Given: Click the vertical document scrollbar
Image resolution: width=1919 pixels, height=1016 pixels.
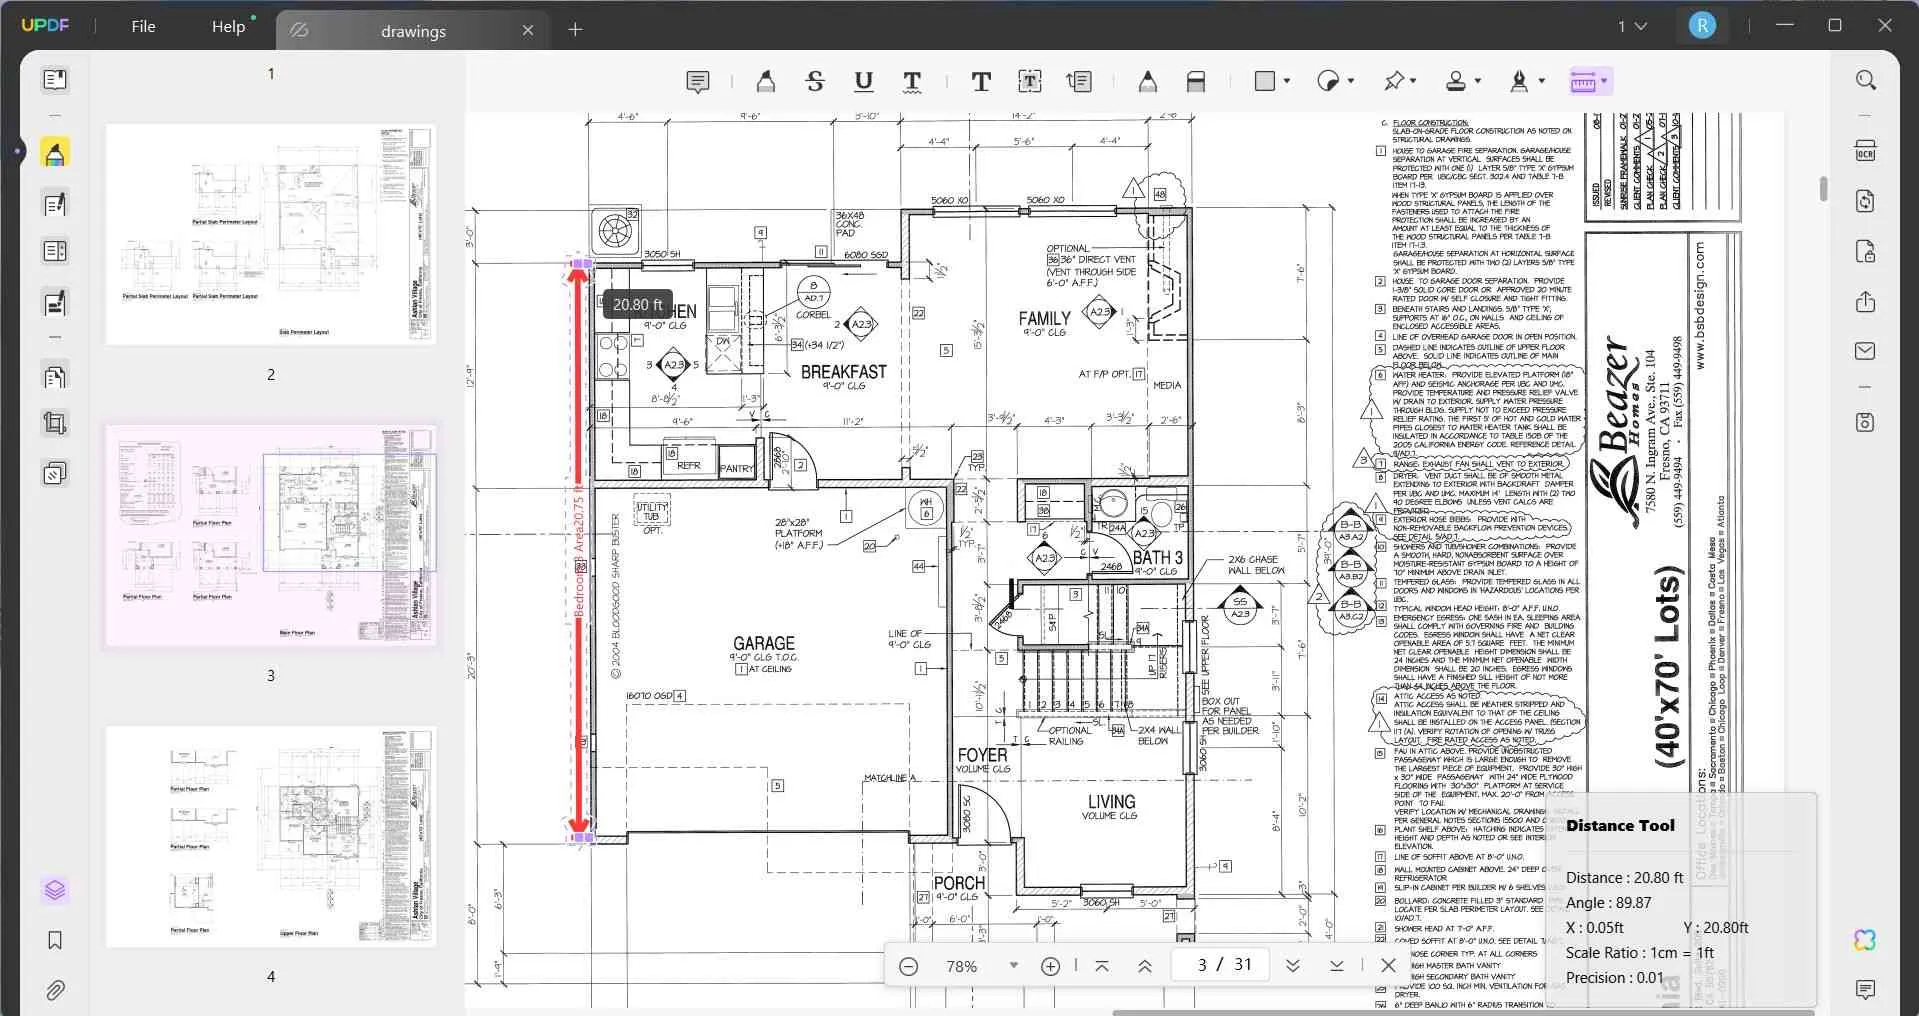Looking at the screenshot, I should 1823,188.
